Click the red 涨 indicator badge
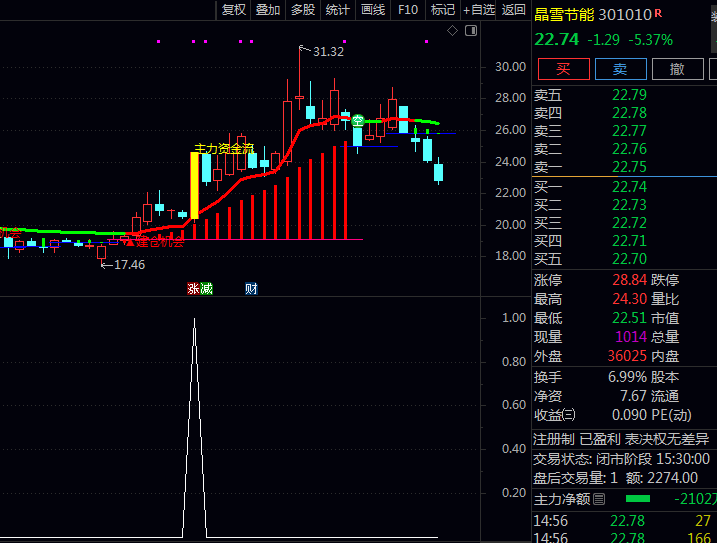717x543 pixels. pos(193,289)
